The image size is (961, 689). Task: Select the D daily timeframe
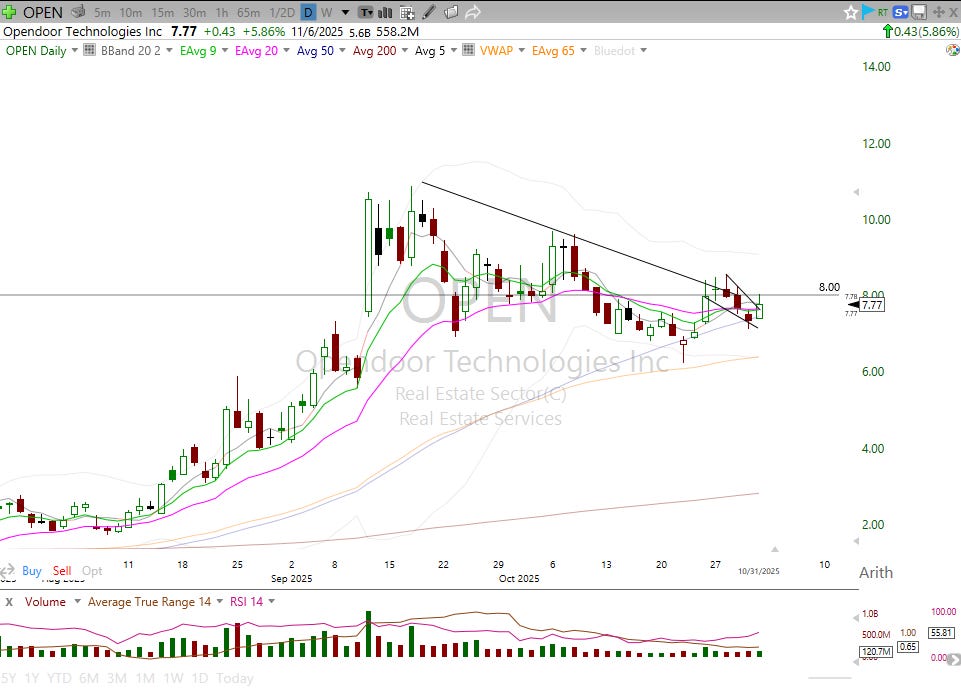[x=309, y=12]
